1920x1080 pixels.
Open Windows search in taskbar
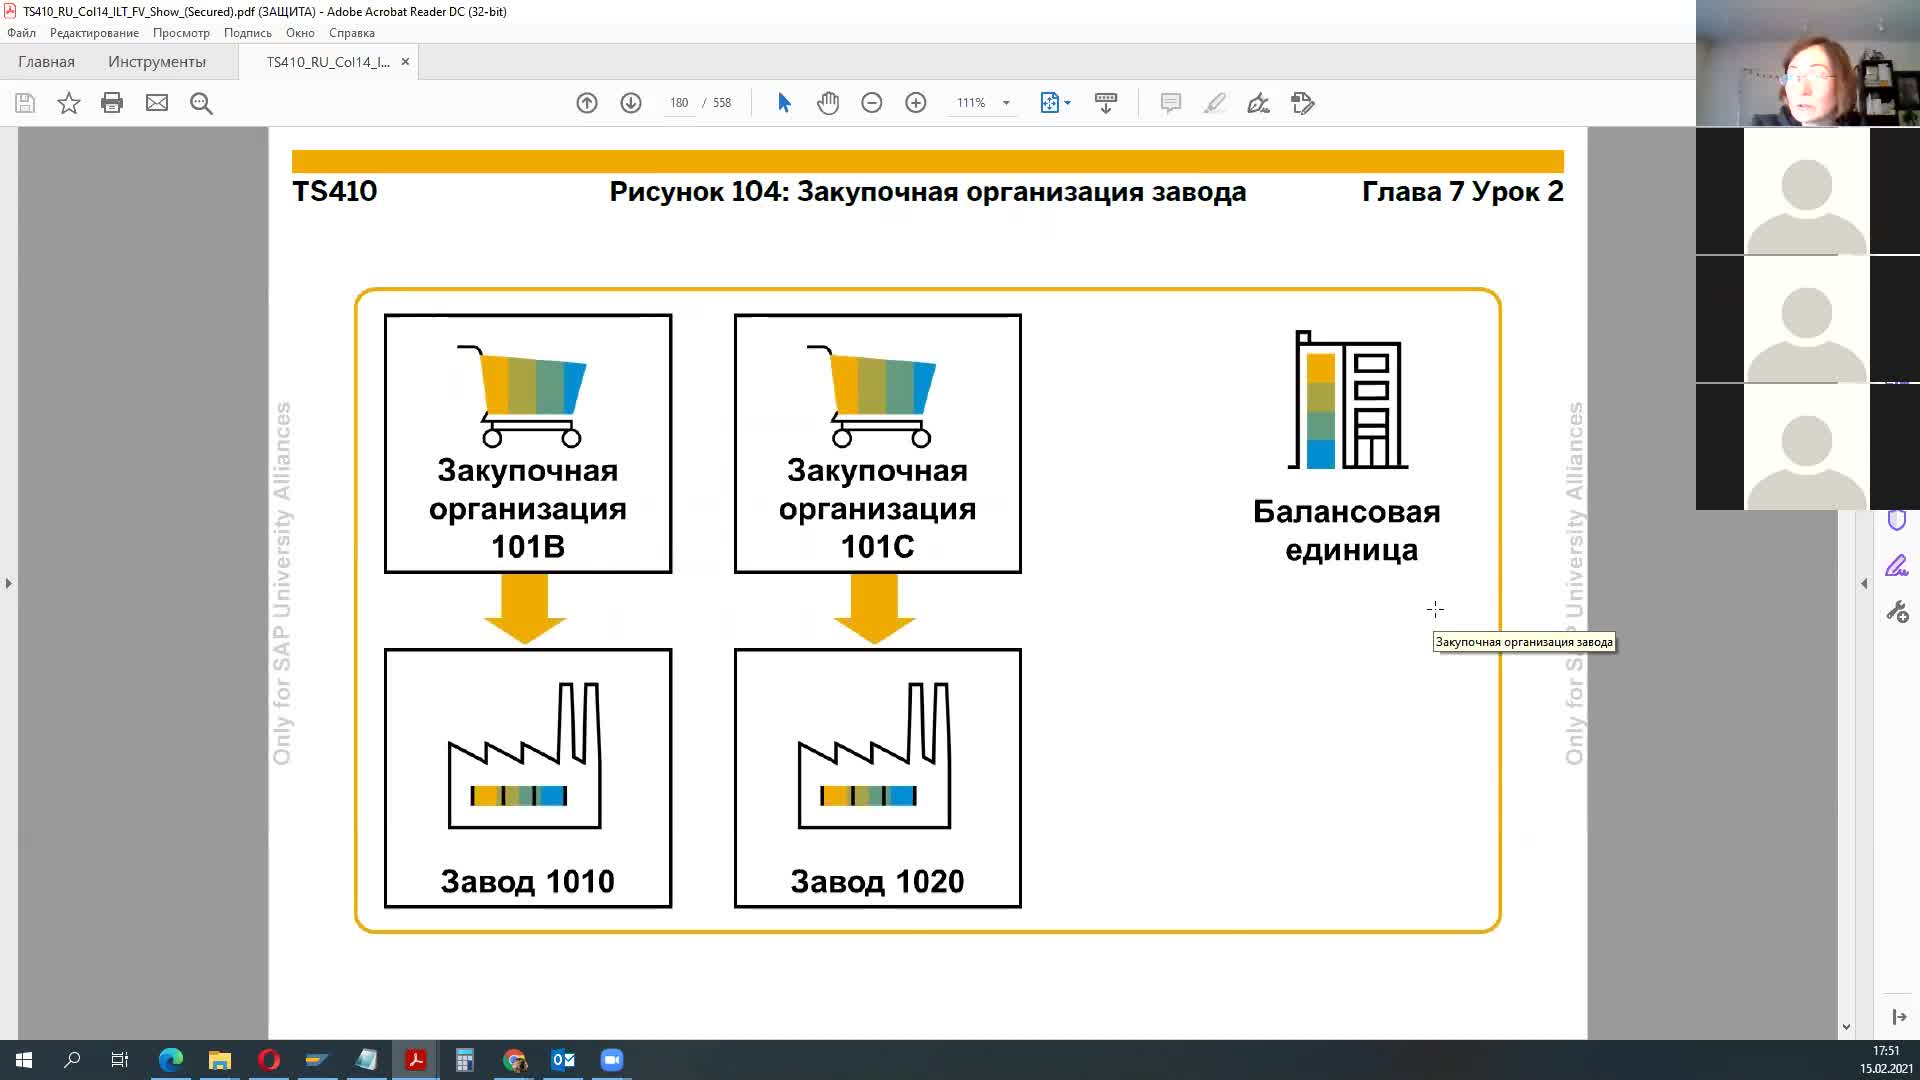[x=72, y=1060]
